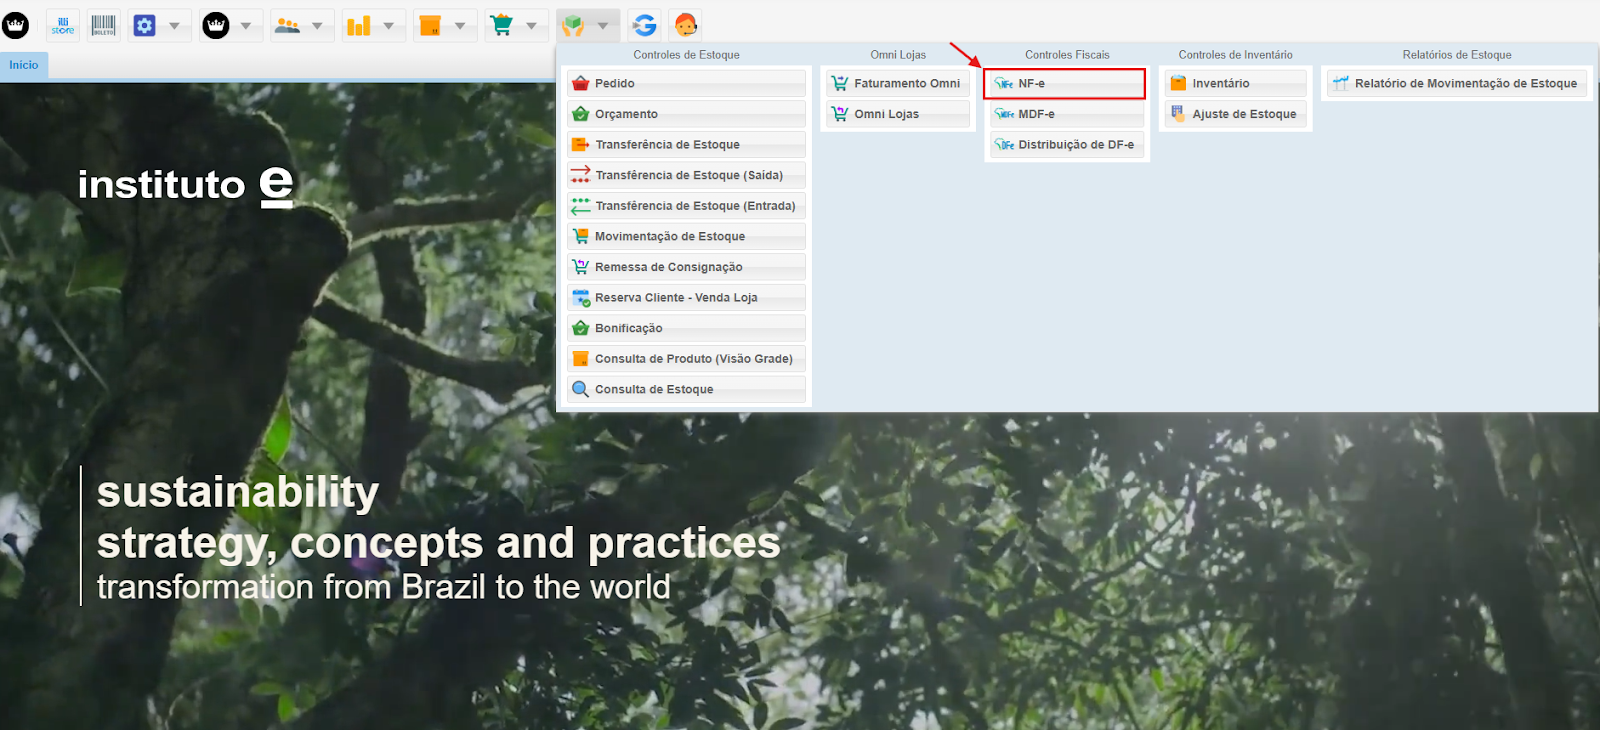Click the yellow bar chart icon
Image resolution: width=1600 pixels, height=730 pixels.
(359, 25)
